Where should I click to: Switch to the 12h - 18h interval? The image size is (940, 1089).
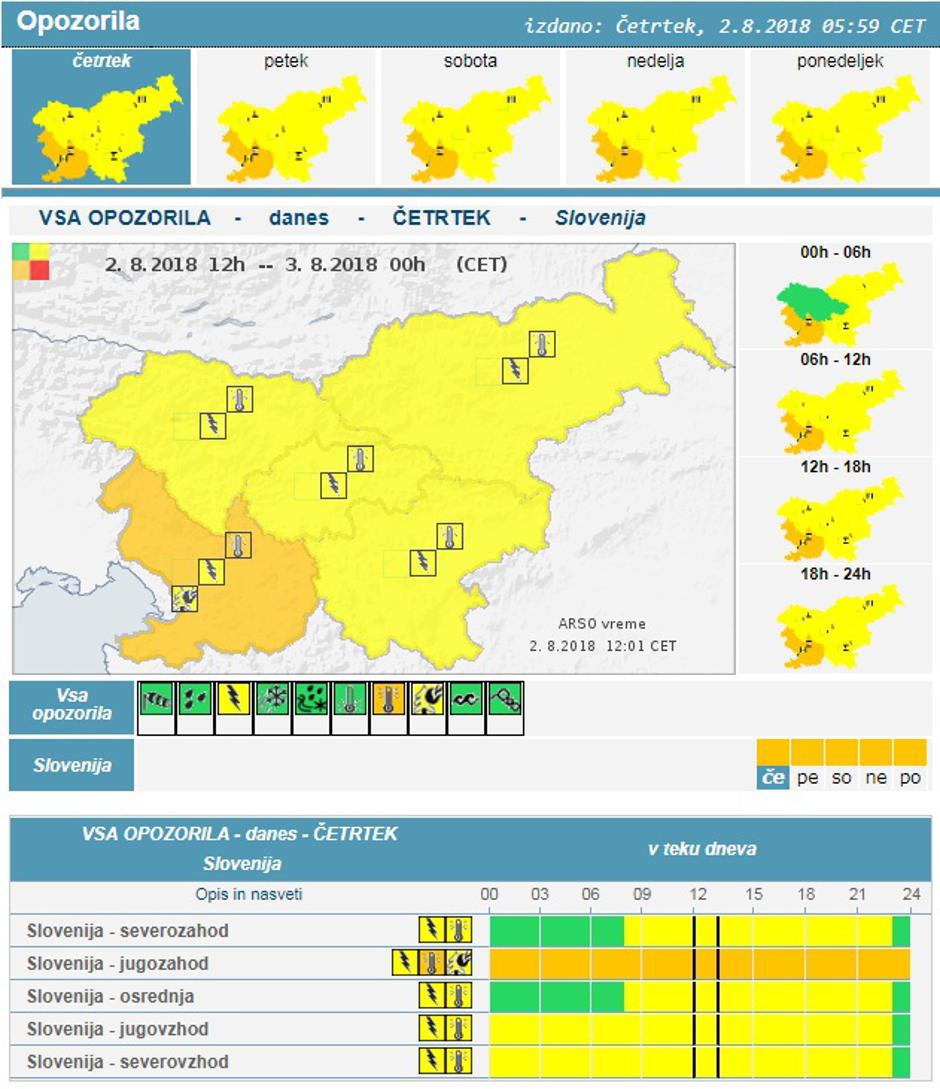point(838,518)
